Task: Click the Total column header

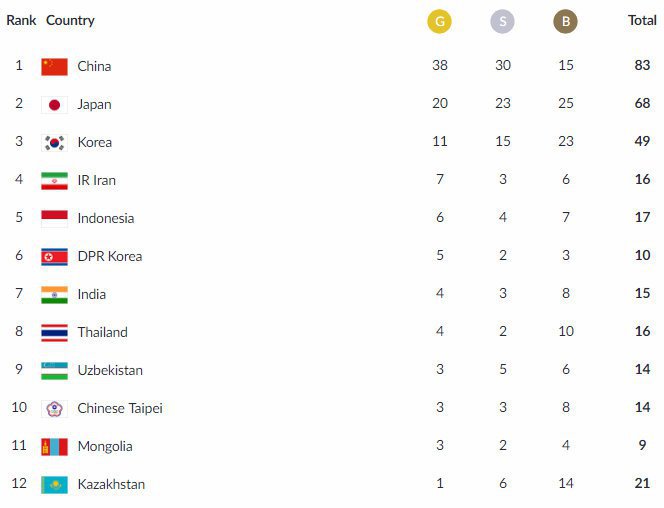Action: point(642,20)
